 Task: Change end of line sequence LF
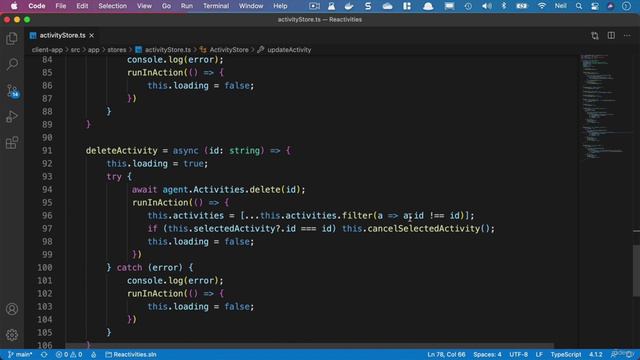539,354
